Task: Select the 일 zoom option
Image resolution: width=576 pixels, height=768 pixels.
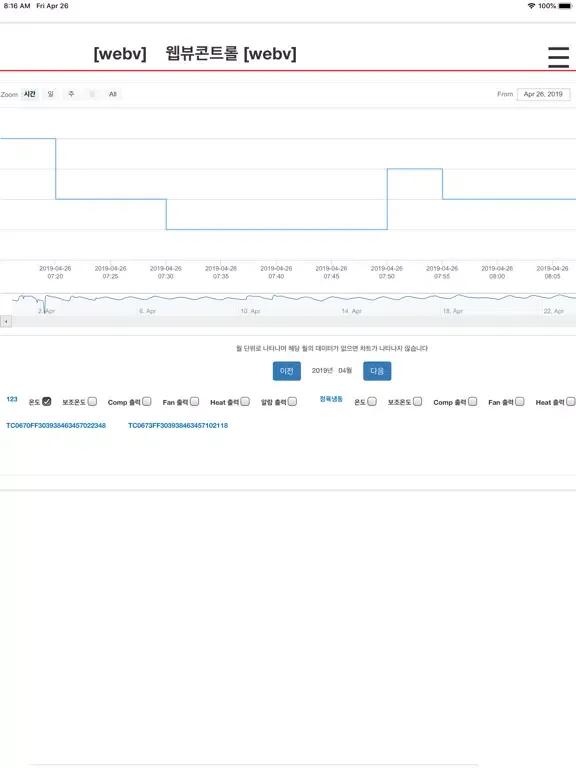Action: point(50,94)
